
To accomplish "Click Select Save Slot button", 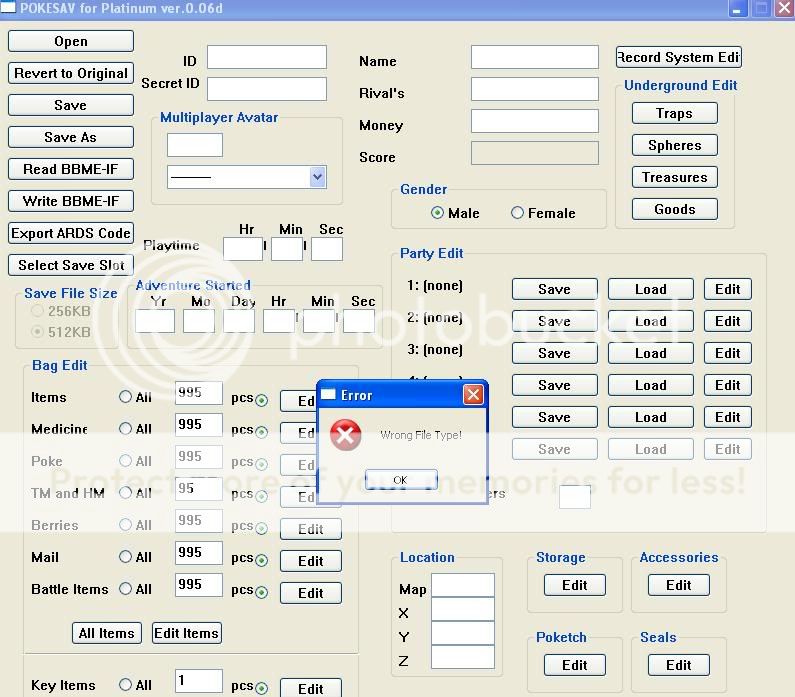I will [71, 265].
